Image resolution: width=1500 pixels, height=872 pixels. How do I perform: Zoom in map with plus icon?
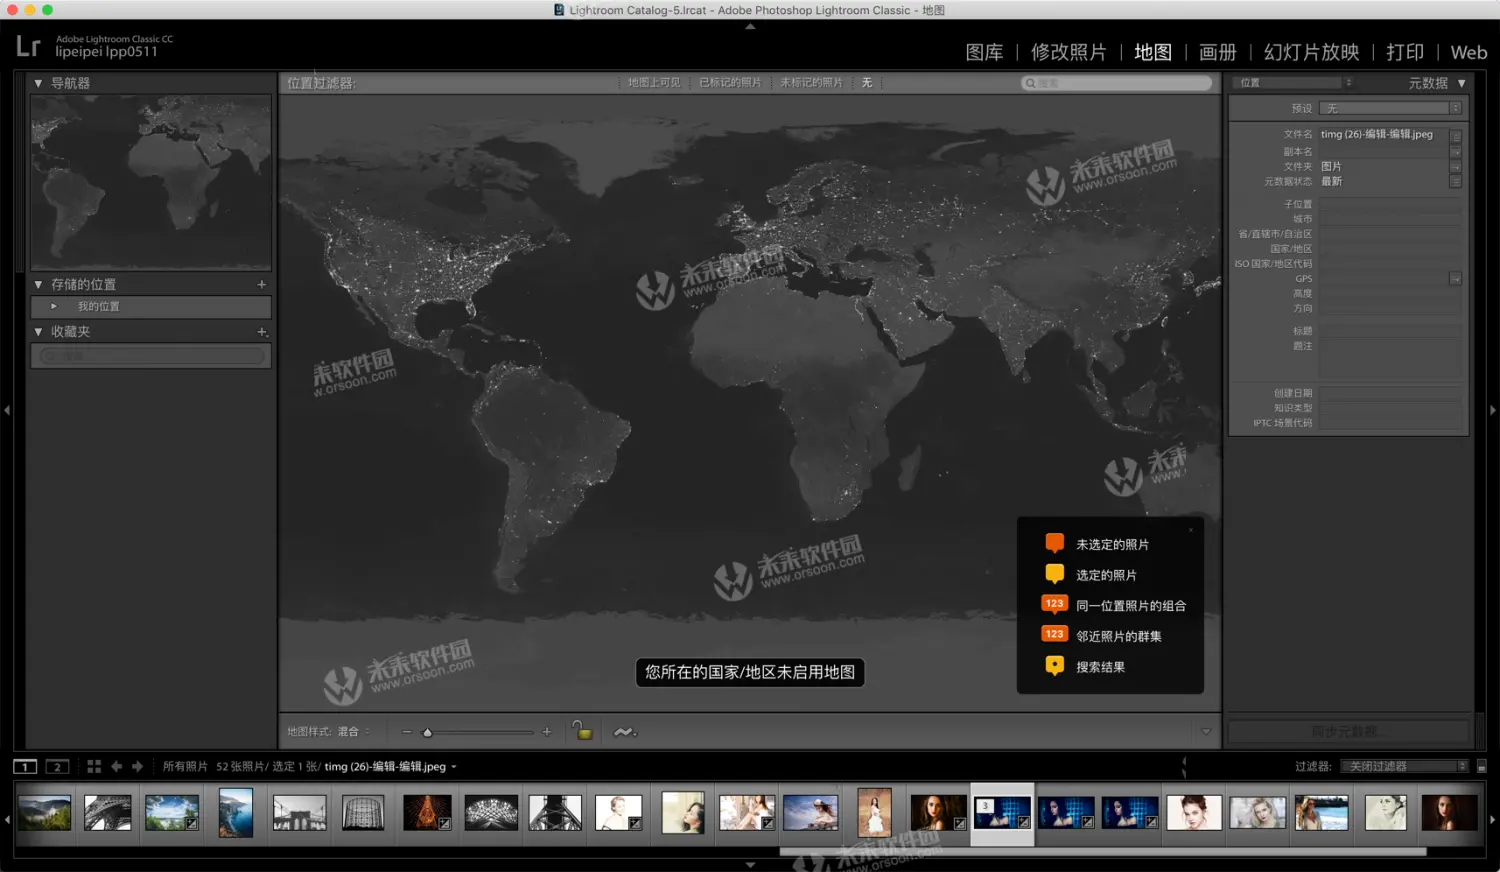coord(547,732)
